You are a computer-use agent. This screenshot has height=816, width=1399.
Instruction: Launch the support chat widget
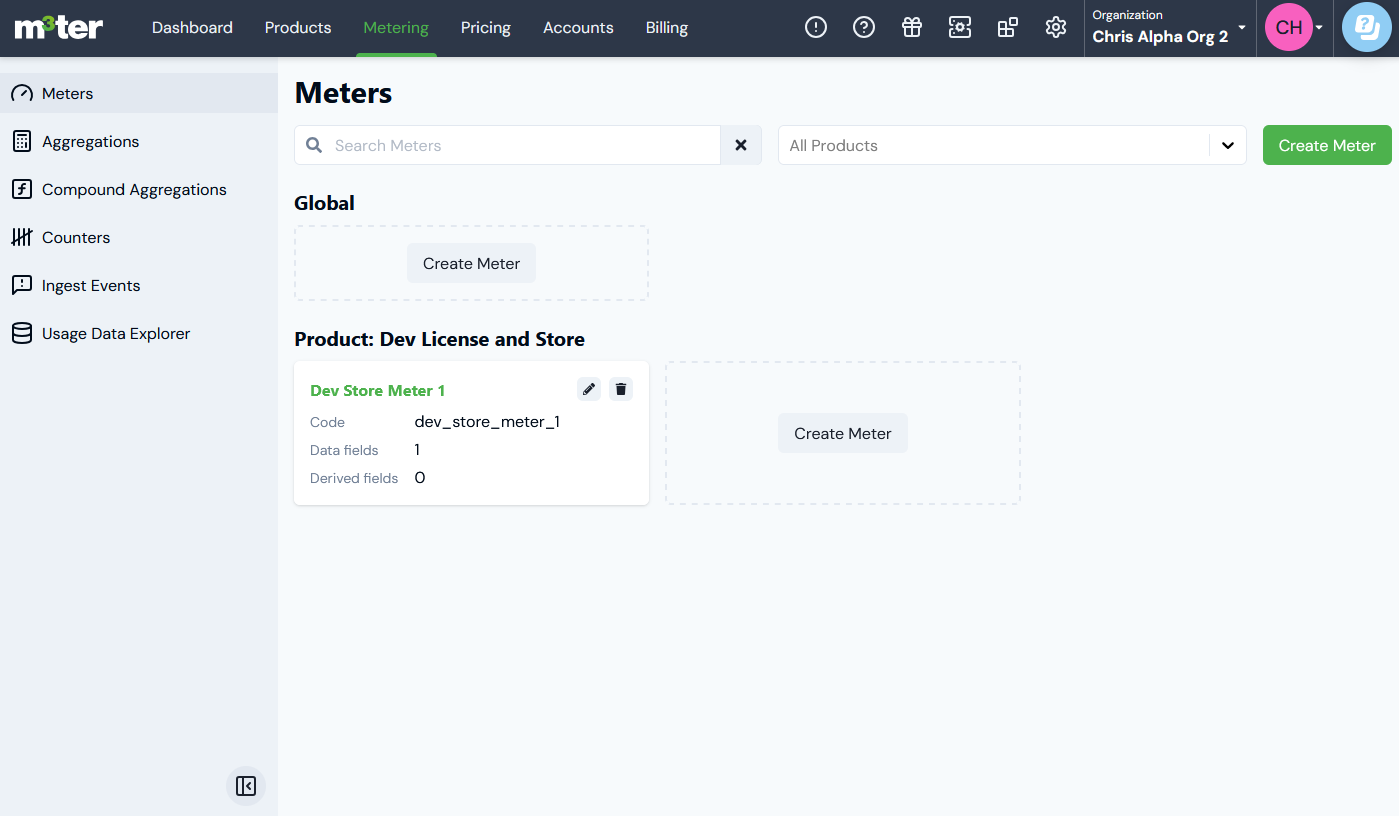(1366, 27)
